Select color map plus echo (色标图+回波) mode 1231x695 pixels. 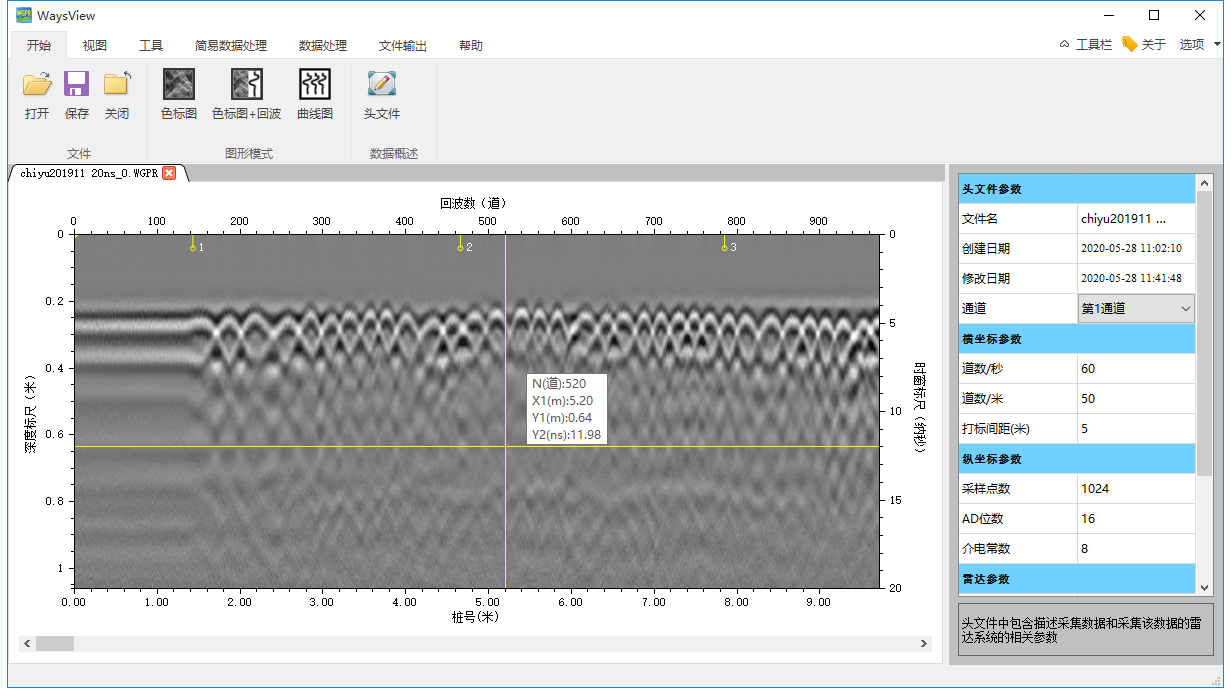point(246,84)
